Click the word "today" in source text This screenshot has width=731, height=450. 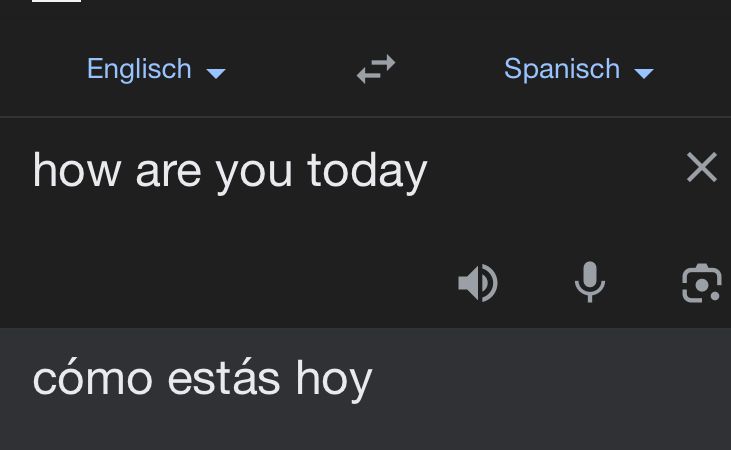coord(367,170)
